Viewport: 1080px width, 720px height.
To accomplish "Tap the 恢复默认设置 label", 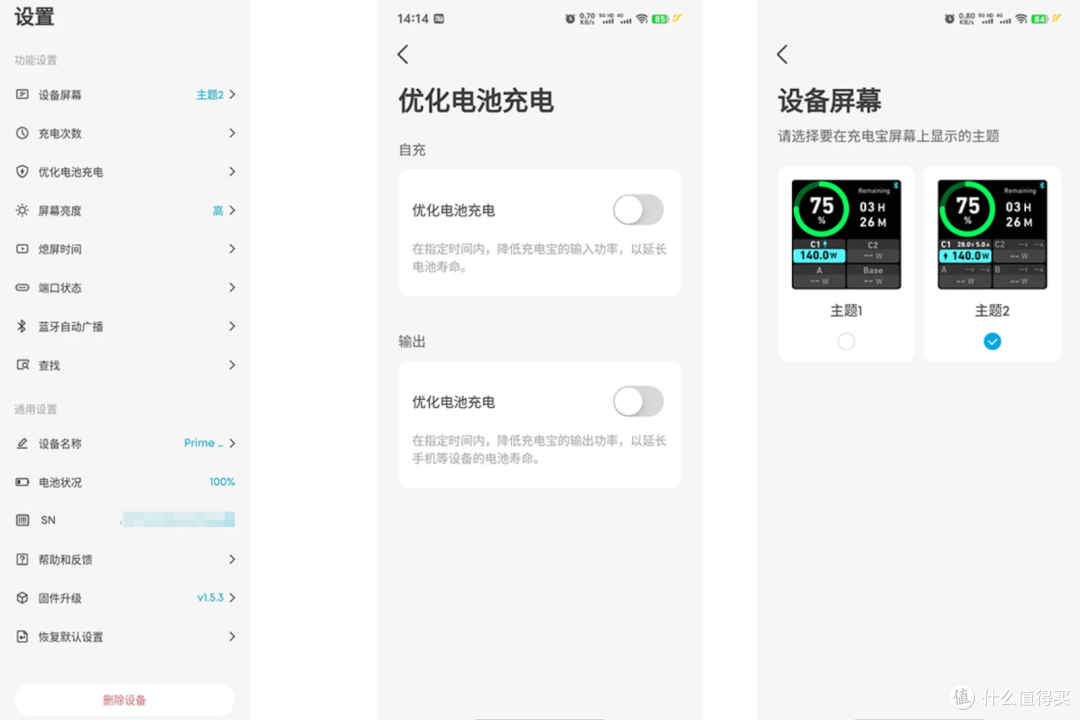I will click(71, 637).
